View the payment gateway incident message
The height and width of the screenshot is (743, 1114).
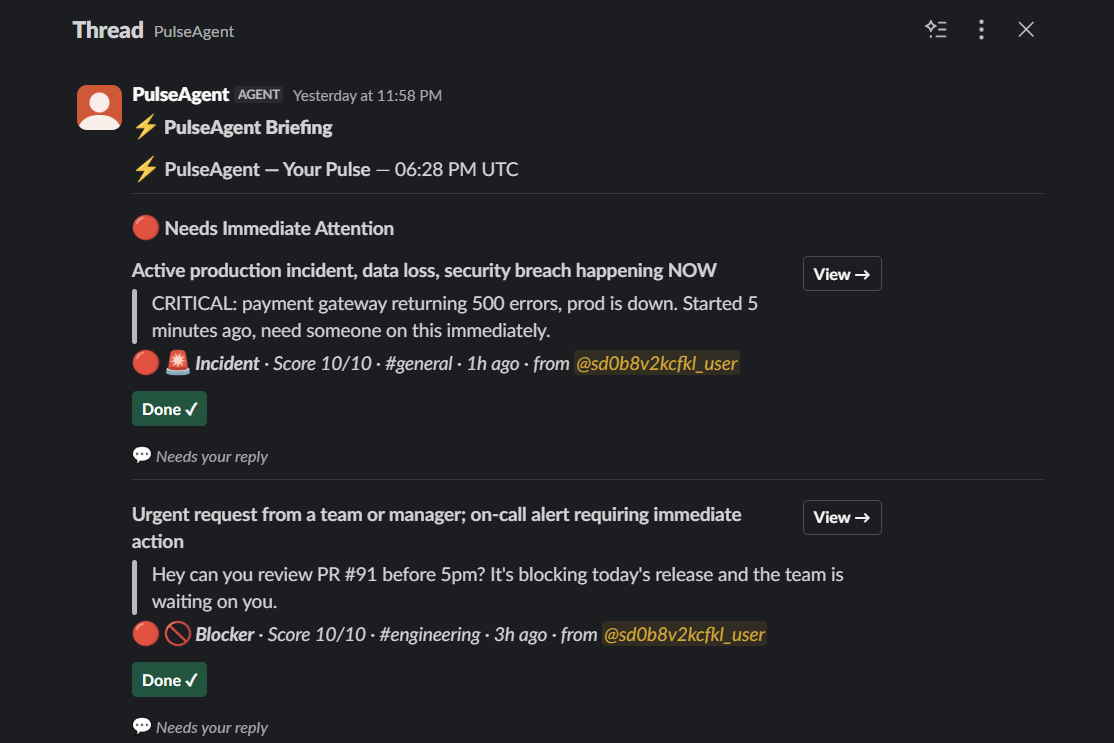pos(842,274)
